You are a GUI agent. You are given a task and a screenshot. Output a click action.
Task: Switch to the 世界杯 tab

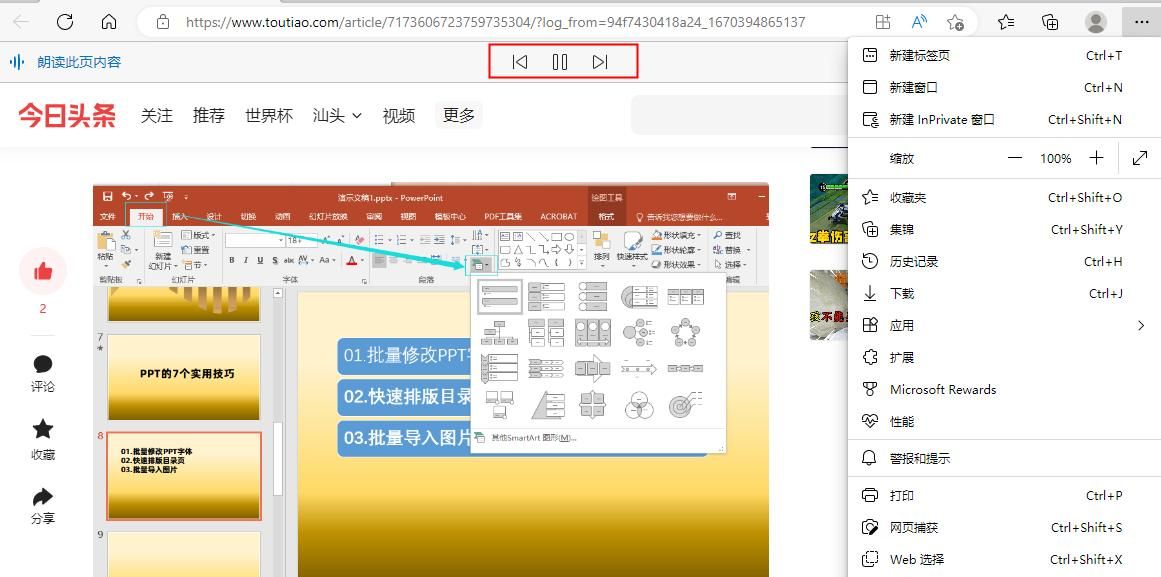coord(267,115)
